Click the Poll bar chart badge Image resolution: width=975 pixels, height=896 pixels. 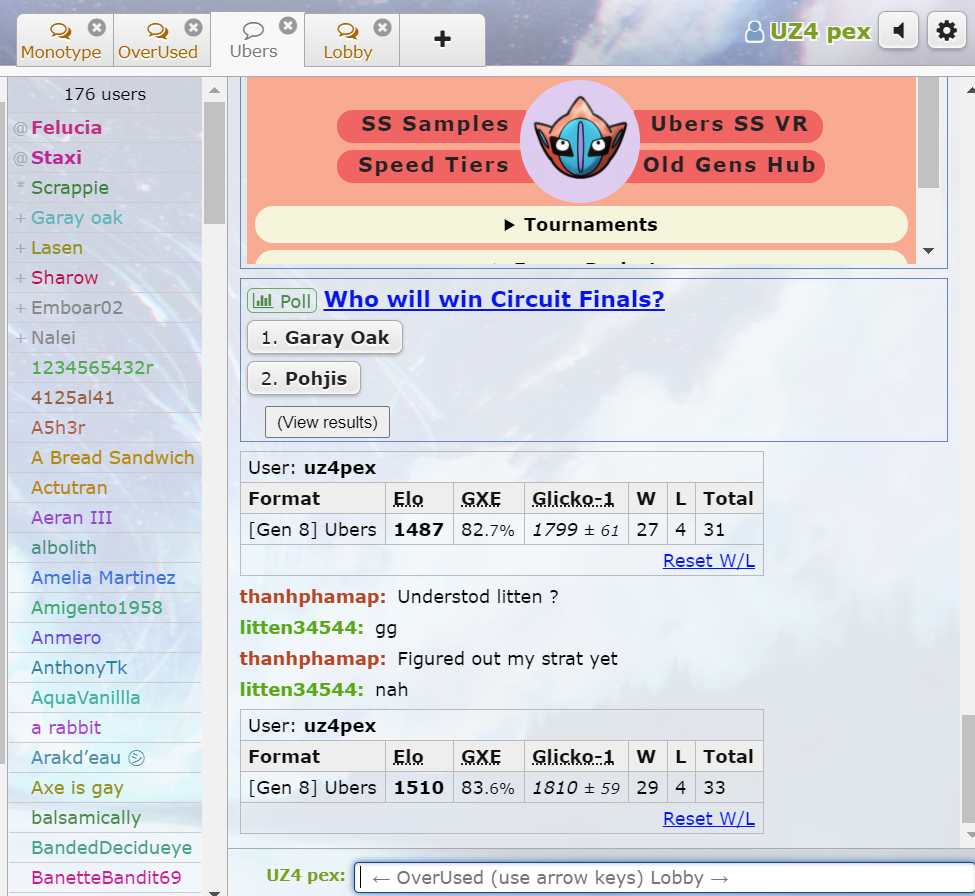coord(281,301)
